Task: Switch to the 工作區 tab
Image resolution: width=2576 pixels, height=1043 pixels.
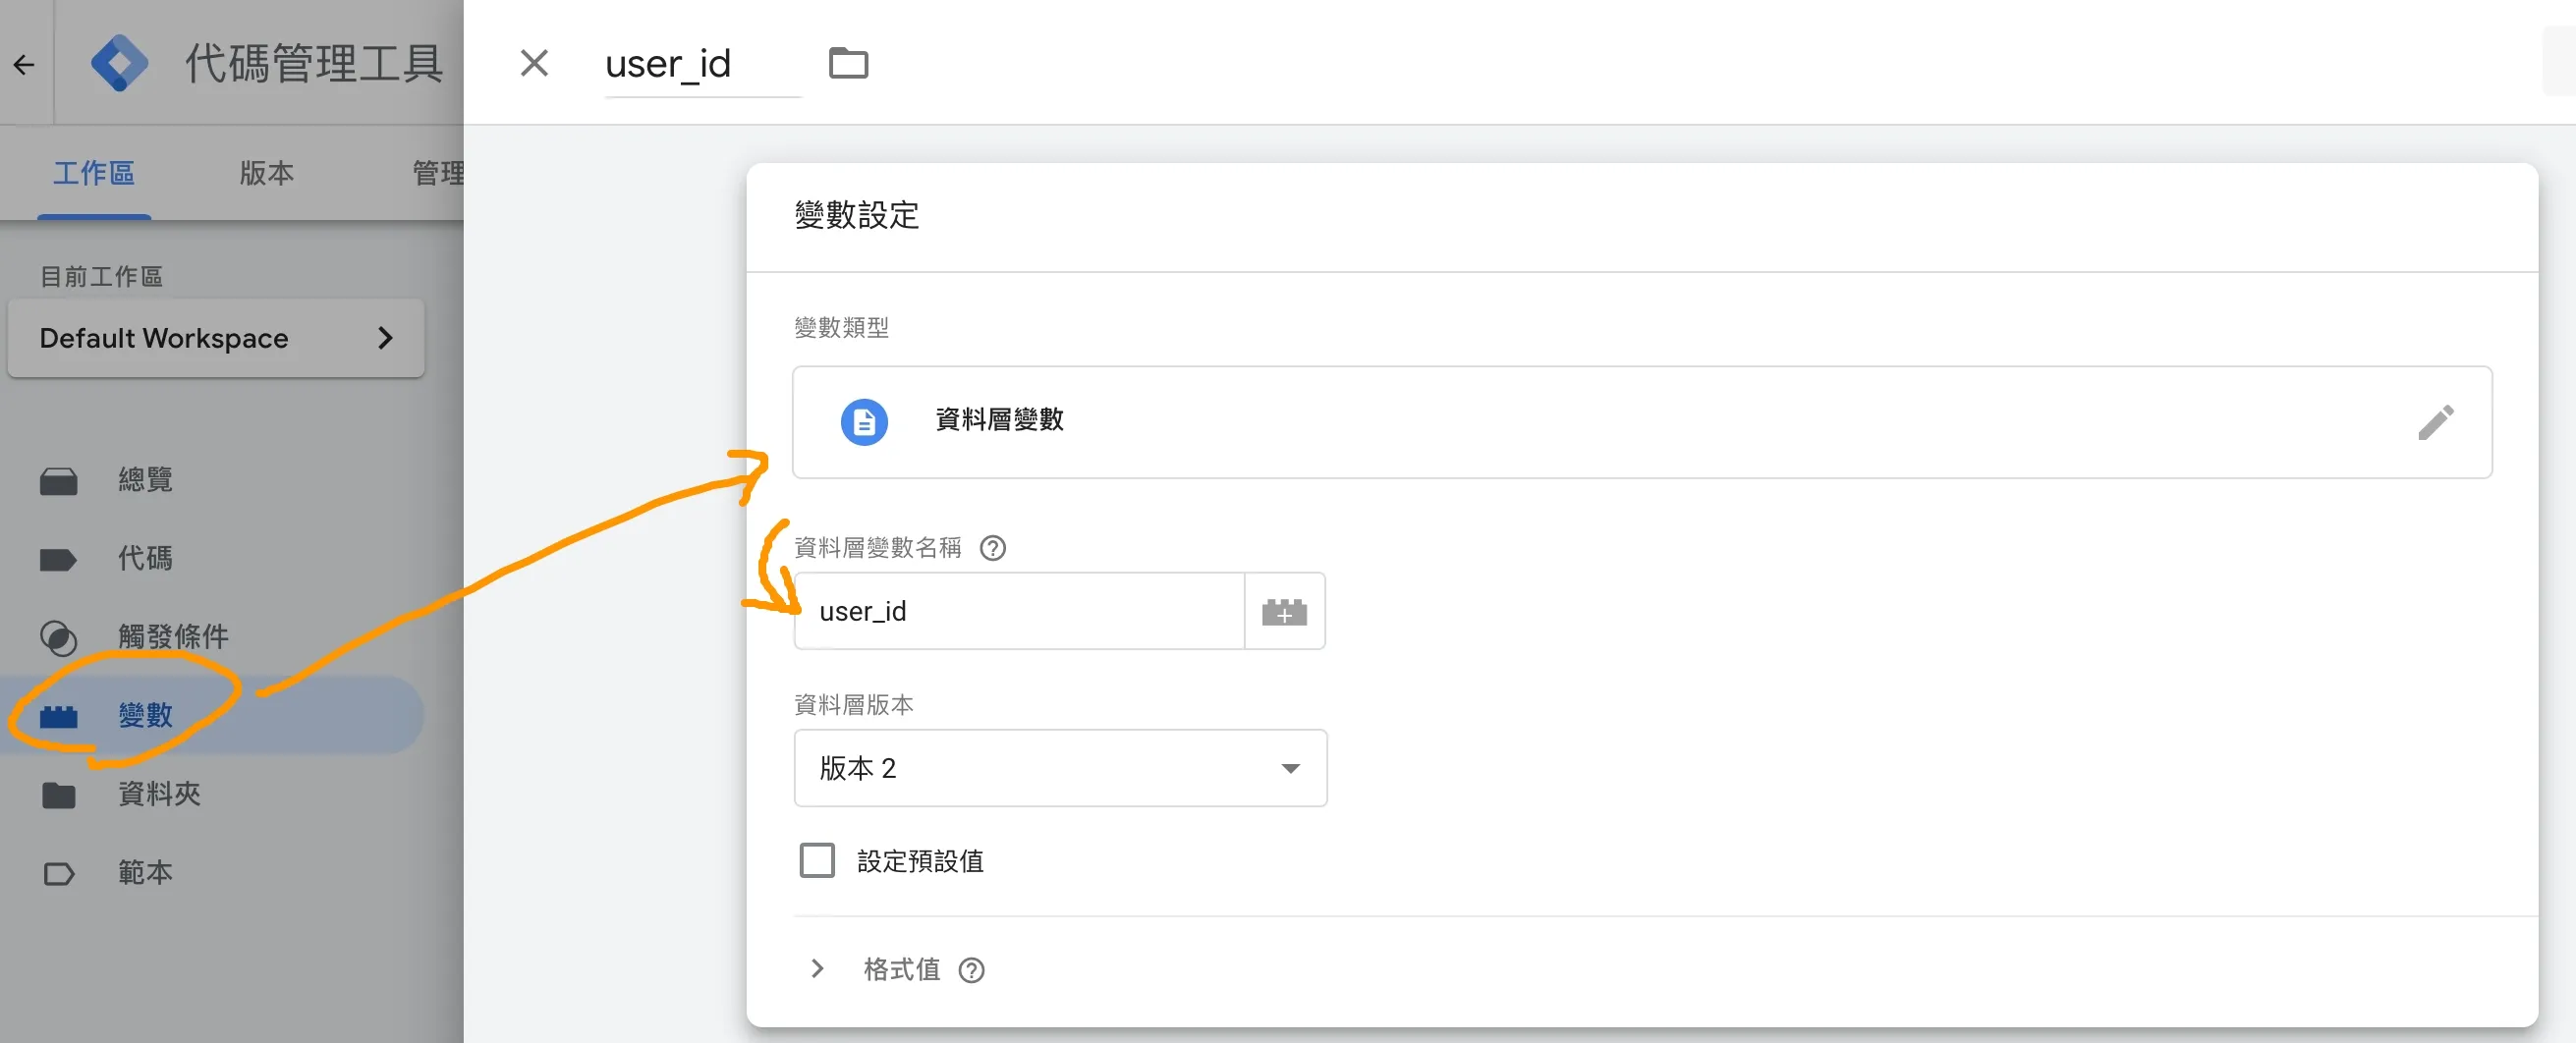Action: tap(94, 173)
